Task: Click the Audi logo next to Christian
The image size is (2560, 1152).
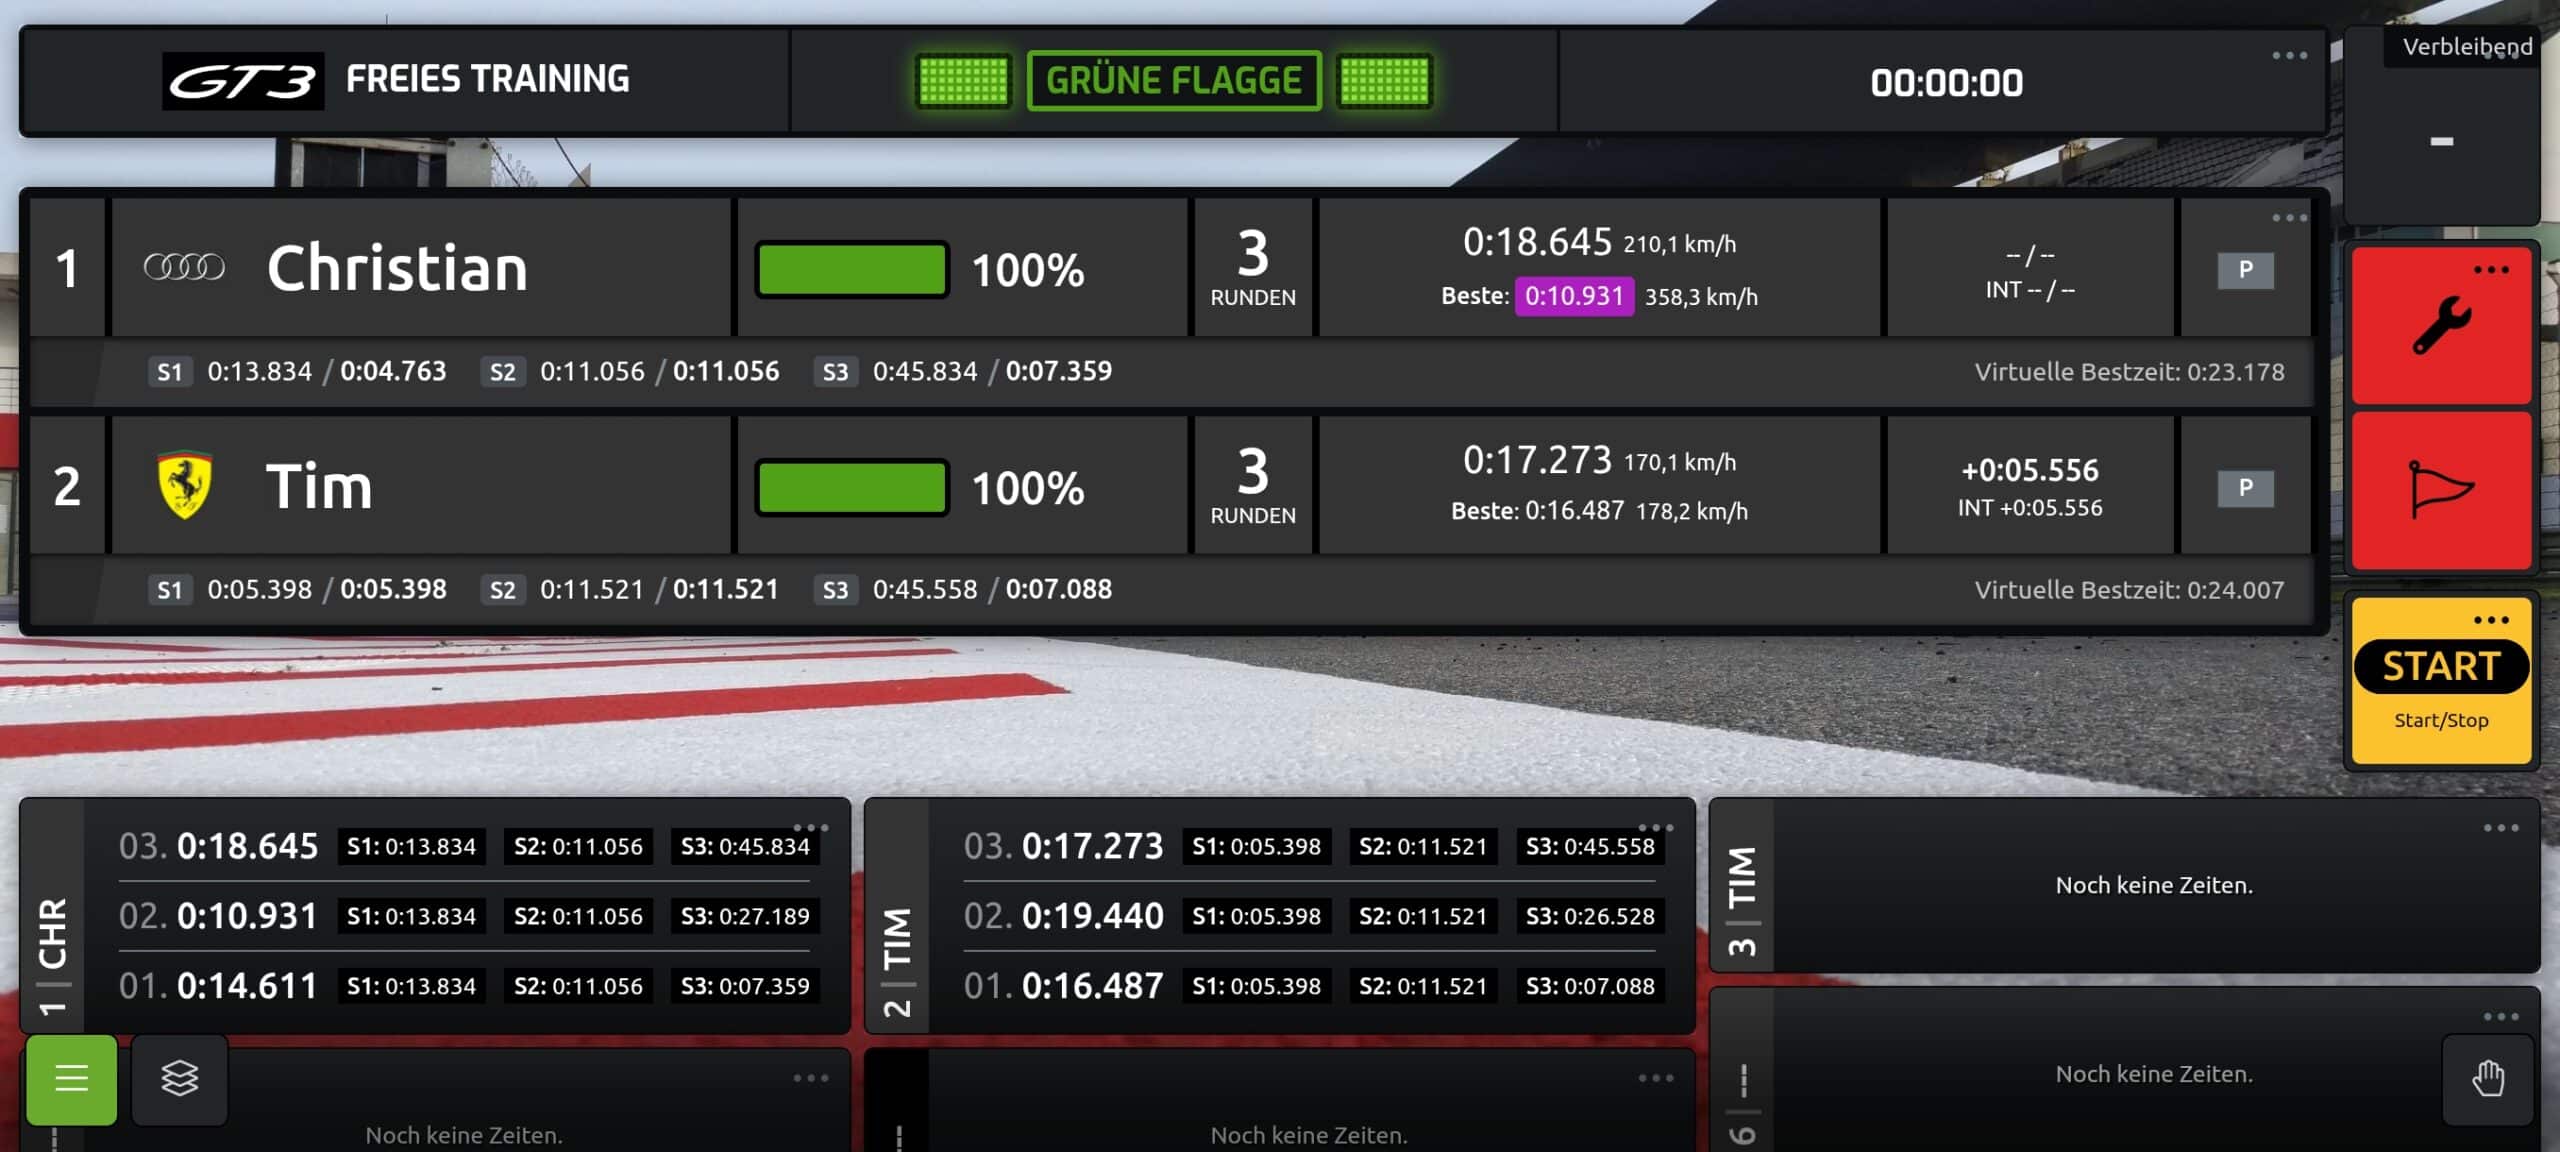Action: [184, 267]
